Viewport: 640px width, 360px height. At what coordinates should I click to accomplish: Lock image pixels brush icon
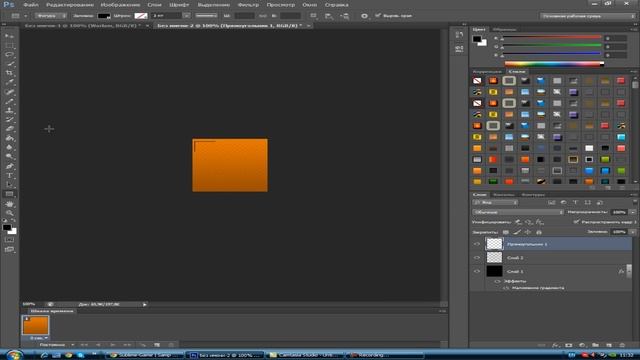(x=517, y=232)
